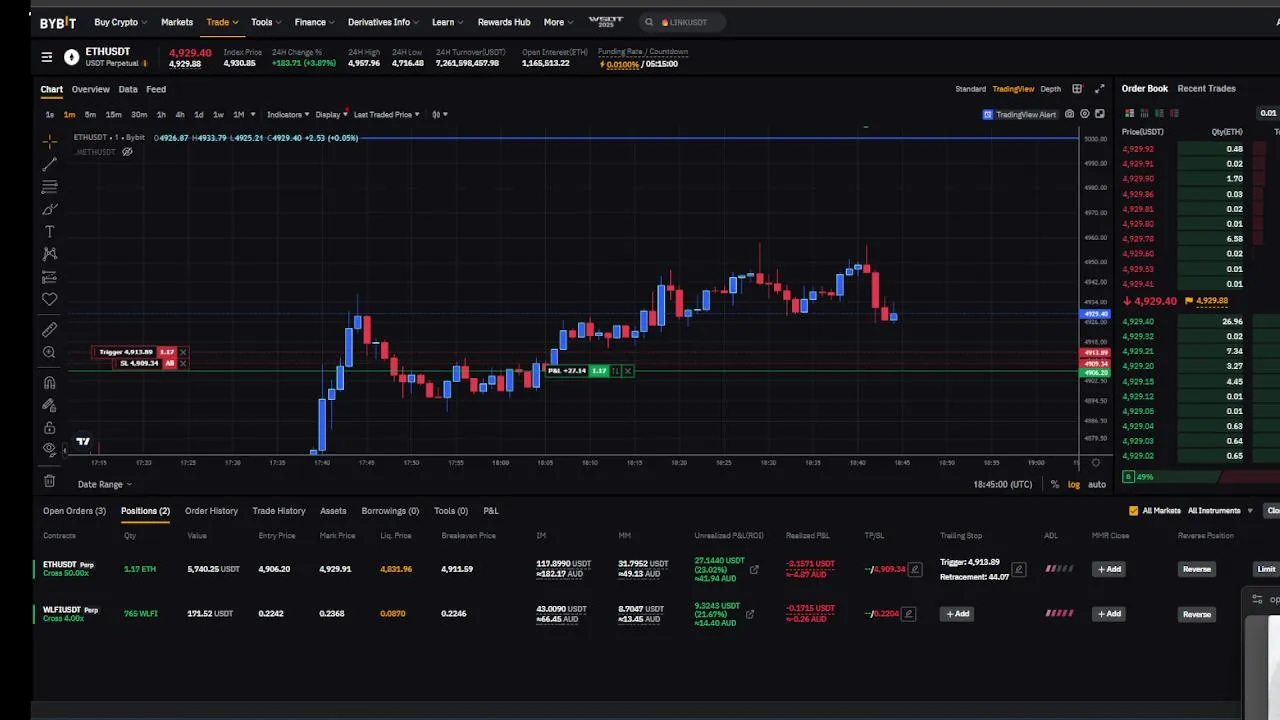Viewport: 1280px width, 720px height.
Task: Expand chart to fullscreen with arrows icon
Action: tap(1099, 89)
